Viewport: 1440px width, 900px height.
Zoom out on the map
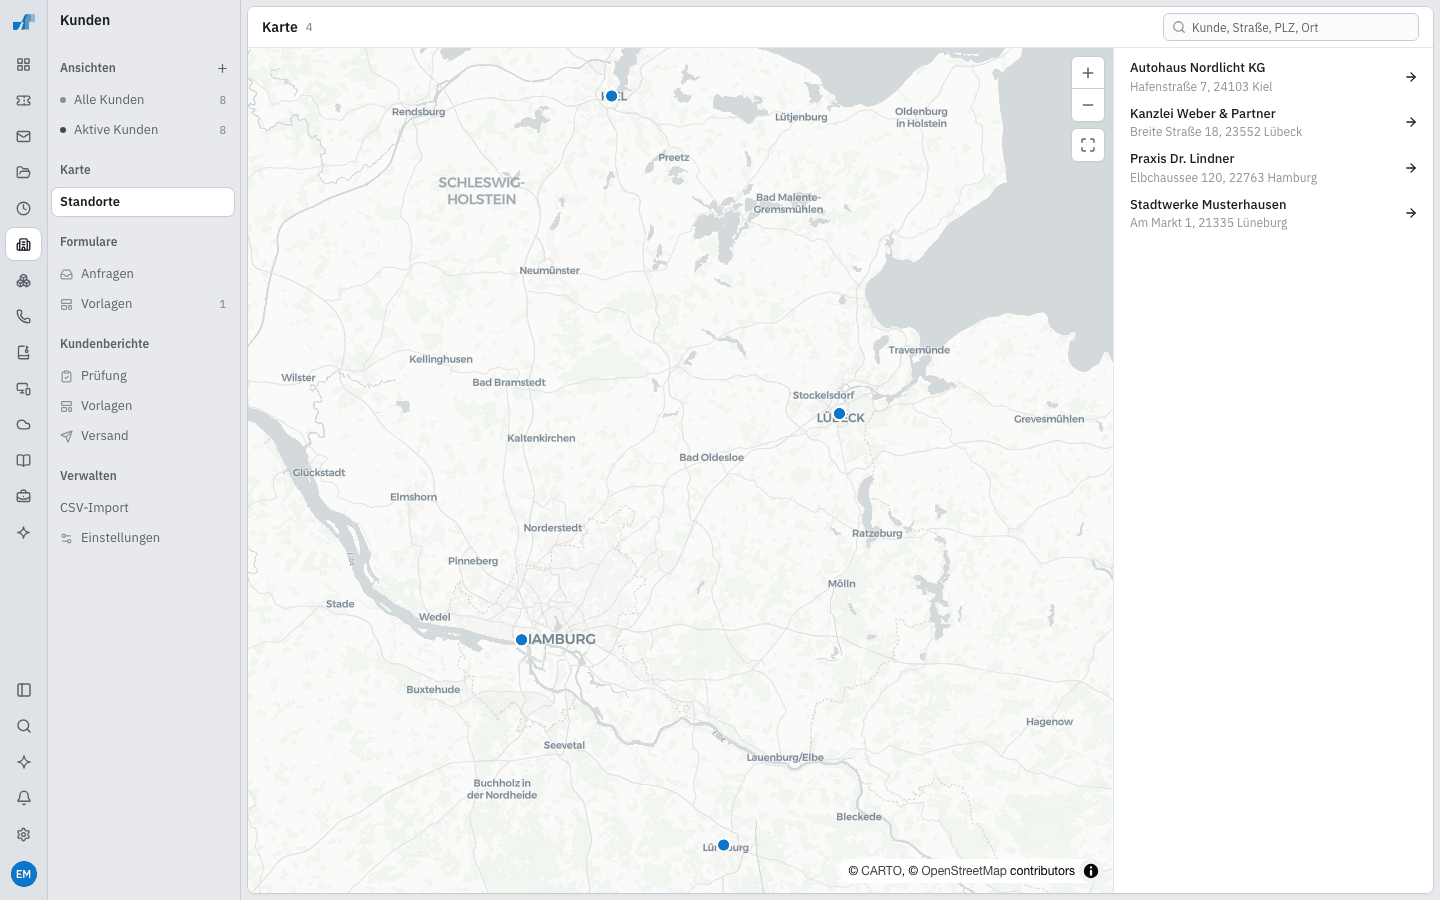1088,105
